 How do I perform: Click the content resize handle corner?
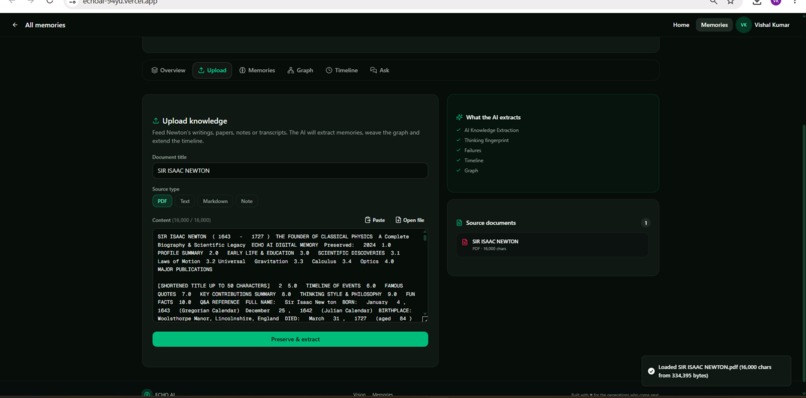pyautogui.click(x=425, y=319)
